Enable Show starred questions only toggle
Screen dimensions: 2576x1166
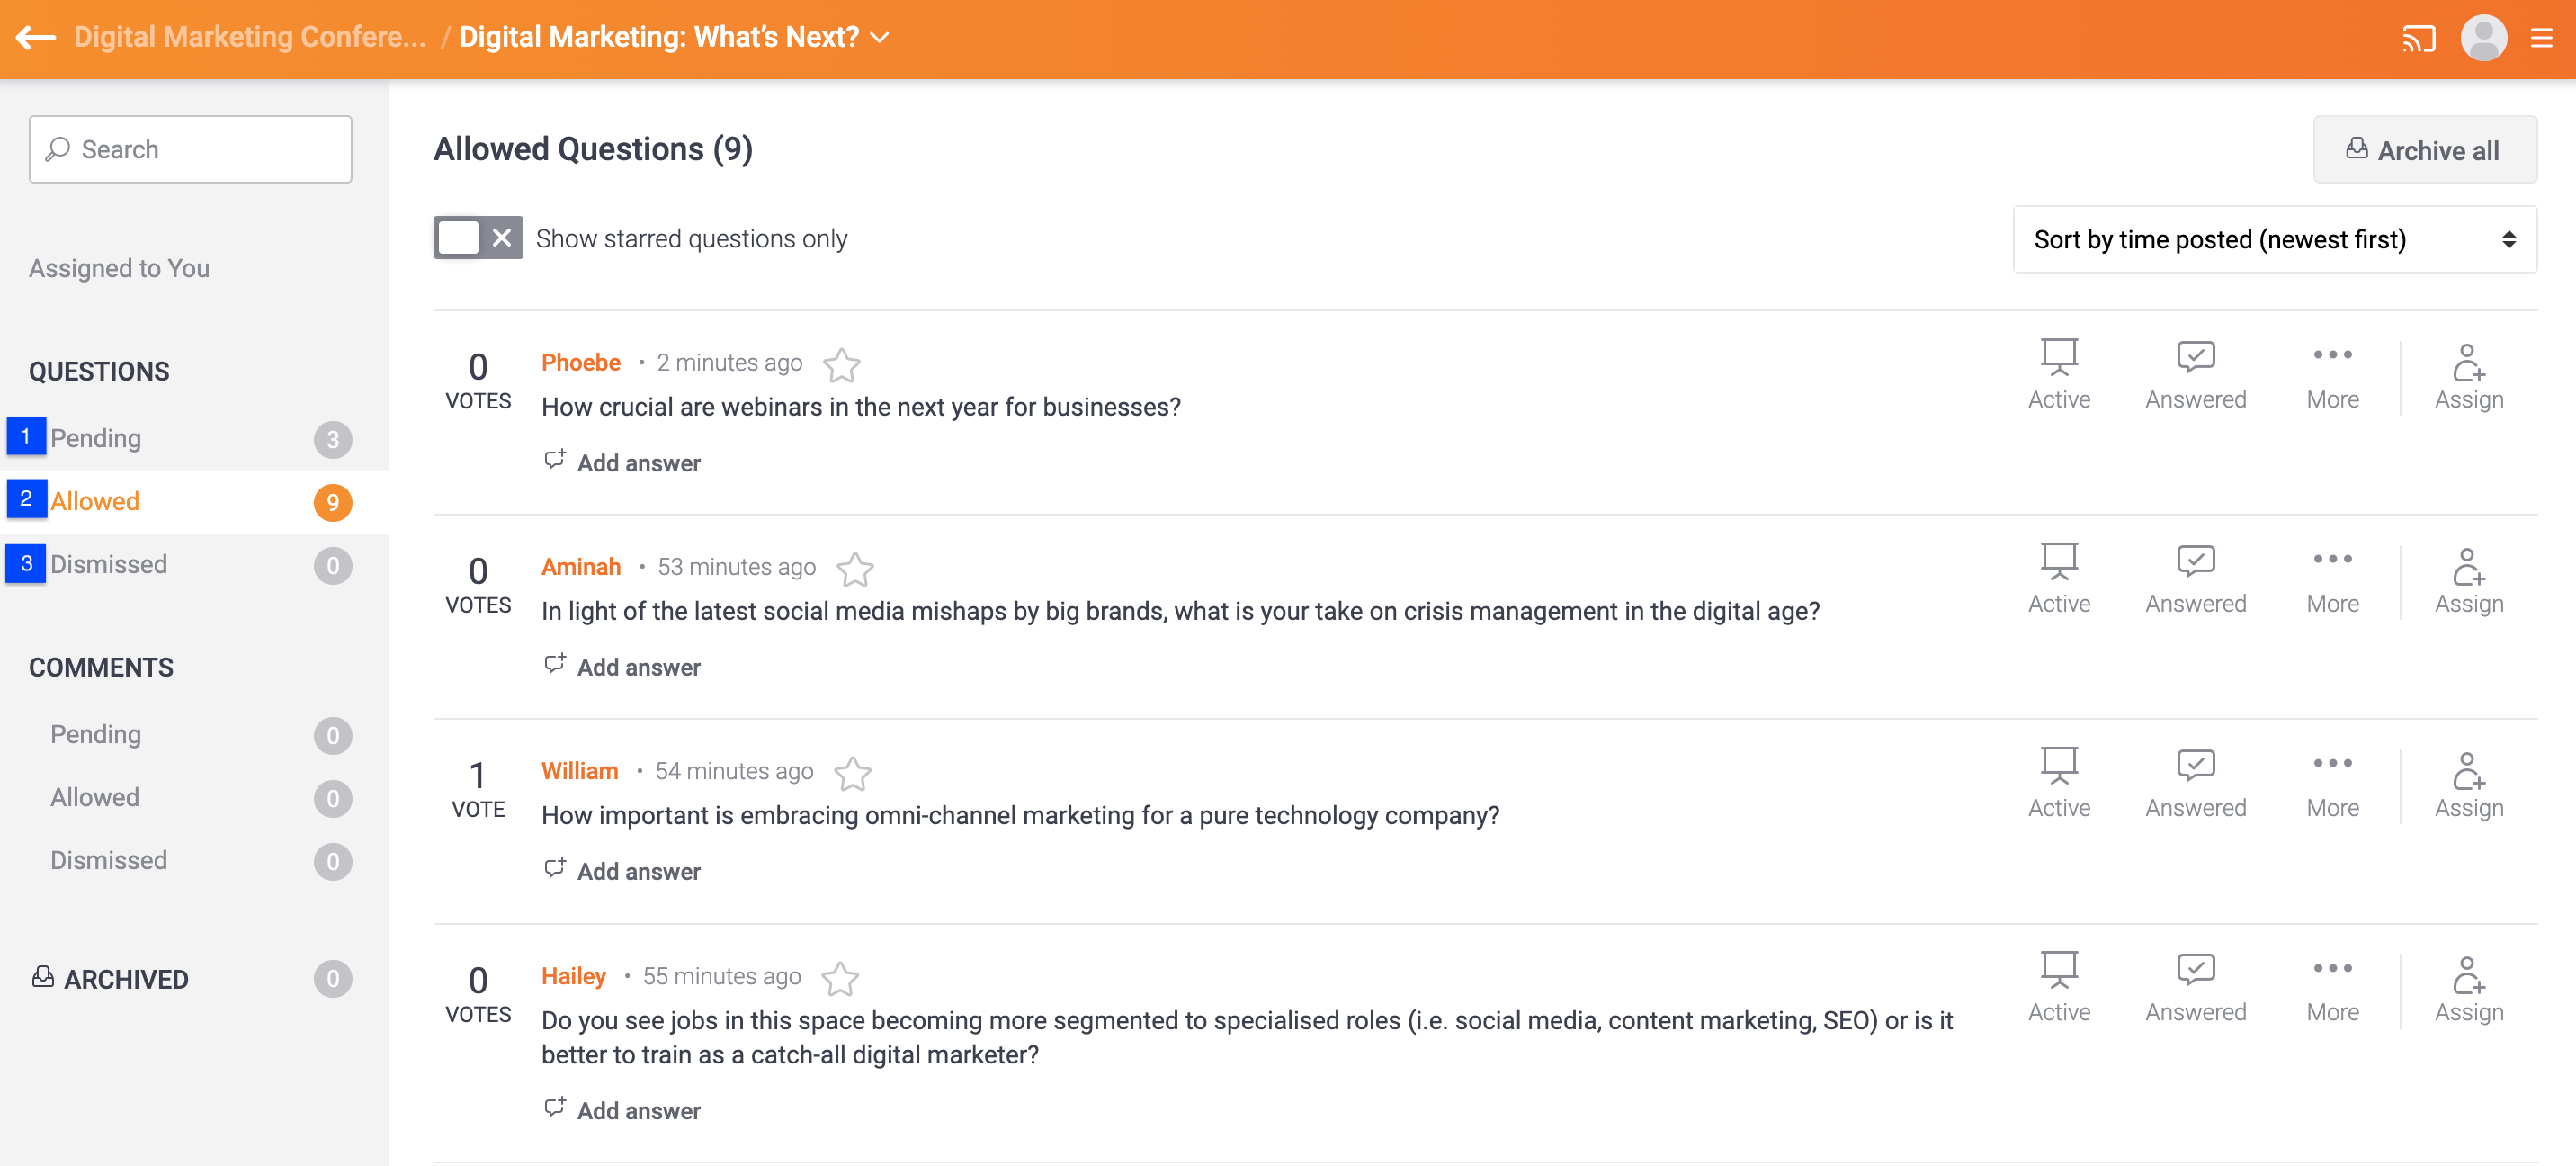pos(477,238)
